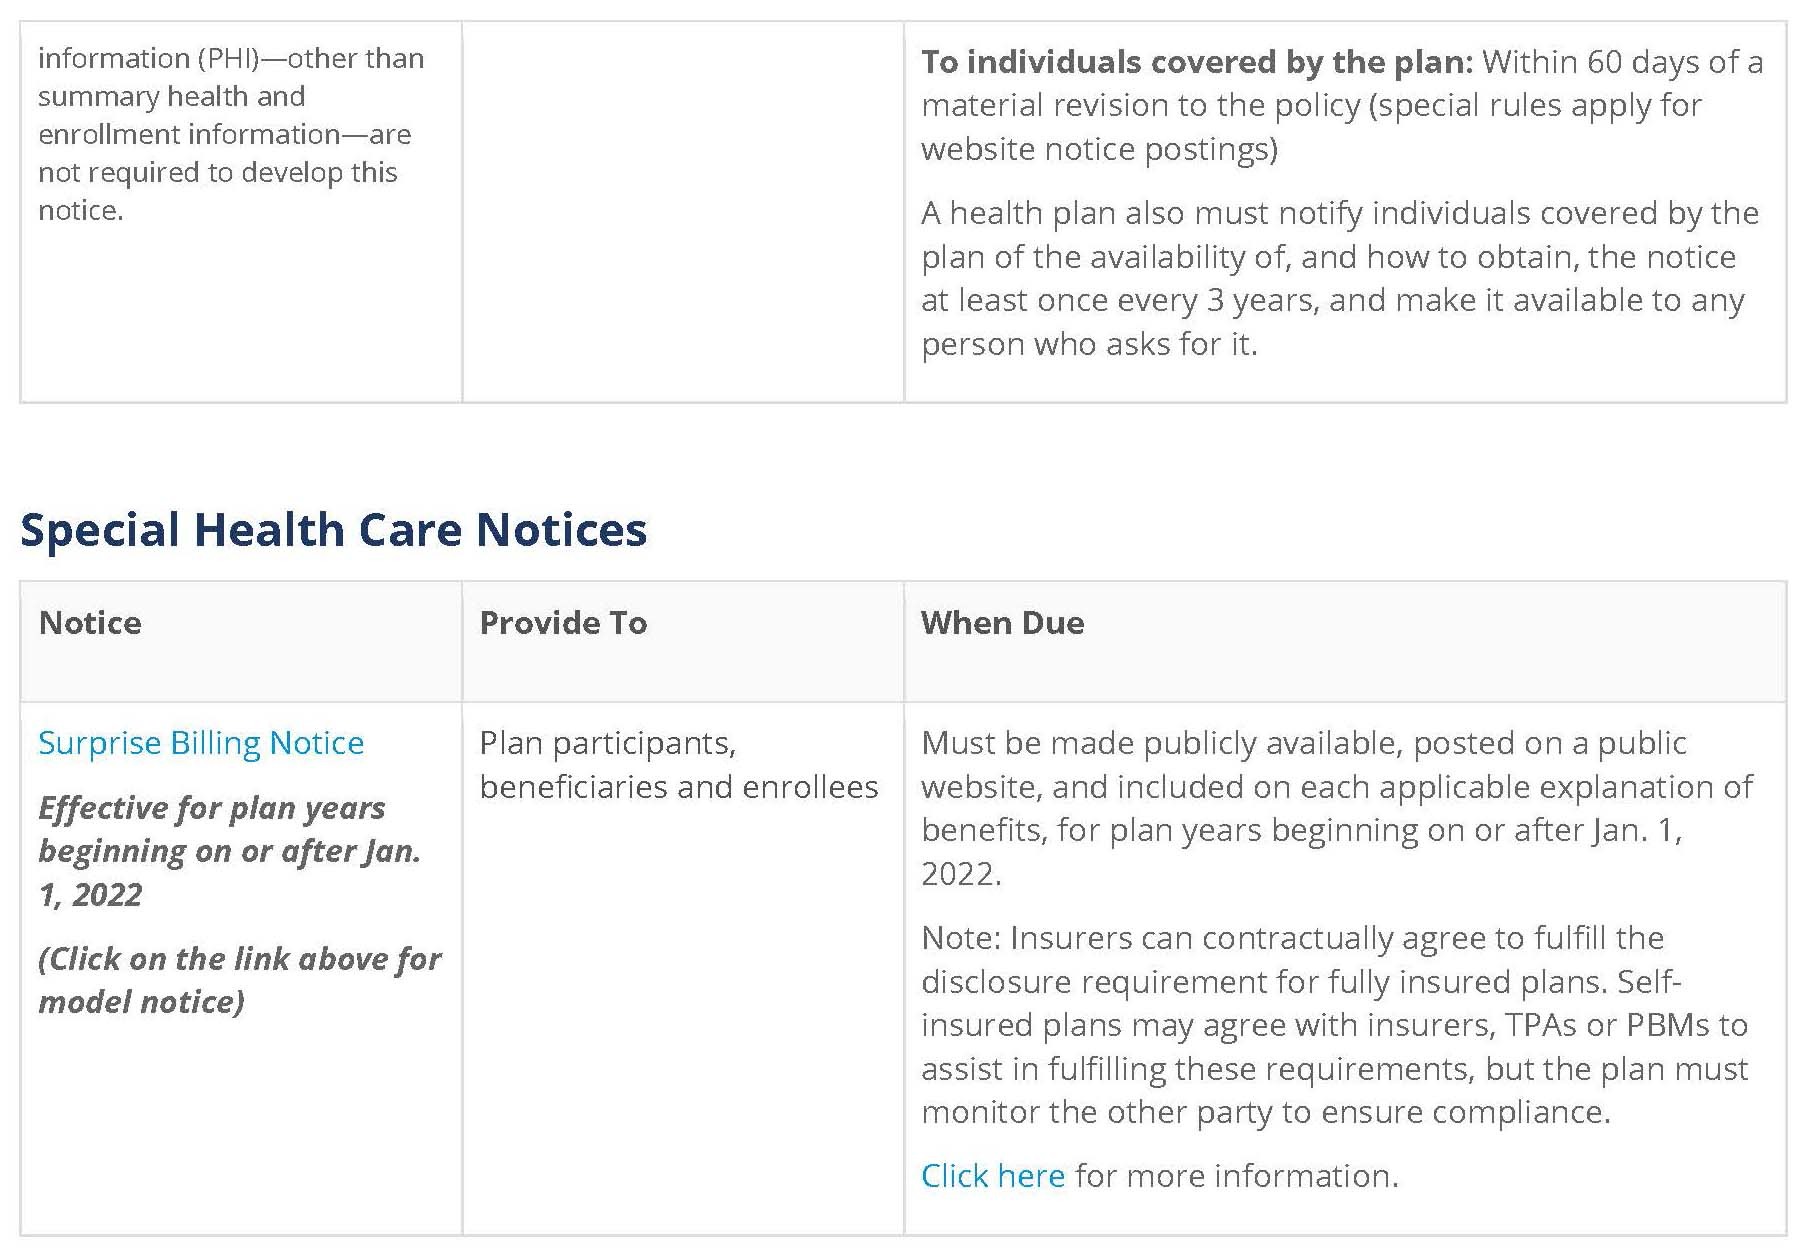
Task: Follow the 'Click here' link for more information
Action: point(993,1176)
